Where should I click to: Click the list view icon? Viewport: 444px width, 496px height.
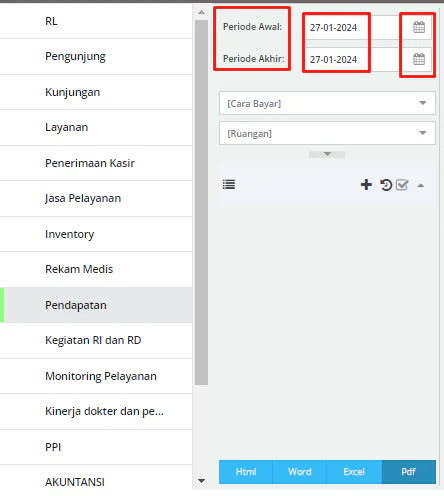tap(229, 184)
